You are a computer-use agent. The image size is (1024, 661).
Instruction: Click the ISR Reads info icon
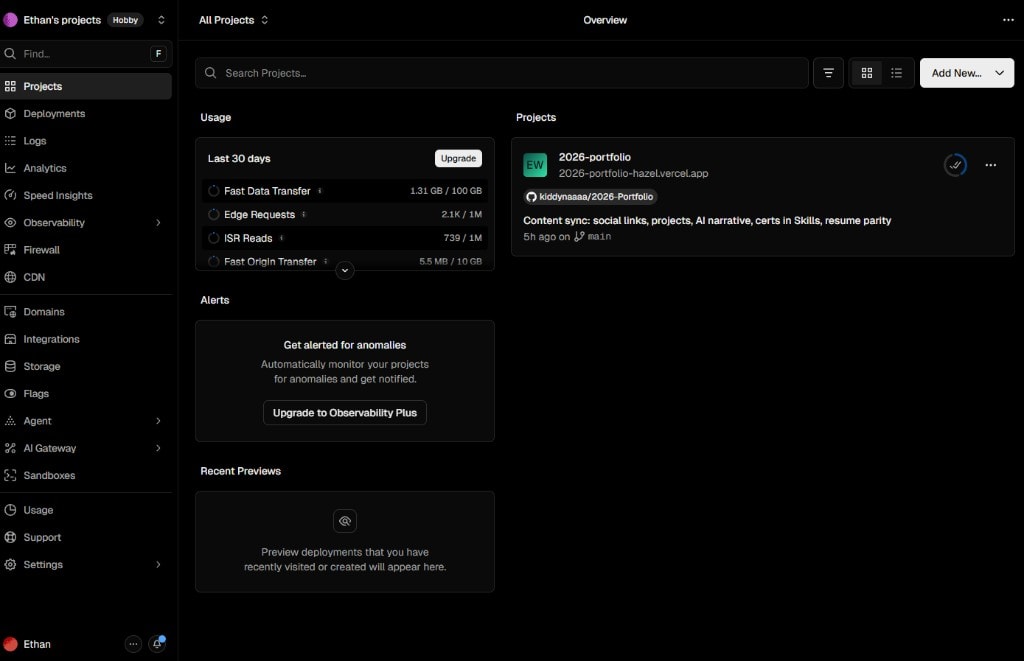(281, 238)
